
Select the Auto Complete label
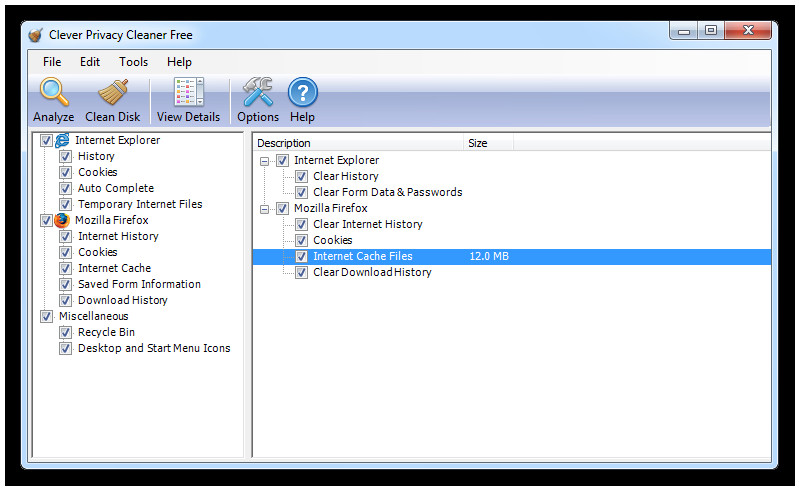116,188
